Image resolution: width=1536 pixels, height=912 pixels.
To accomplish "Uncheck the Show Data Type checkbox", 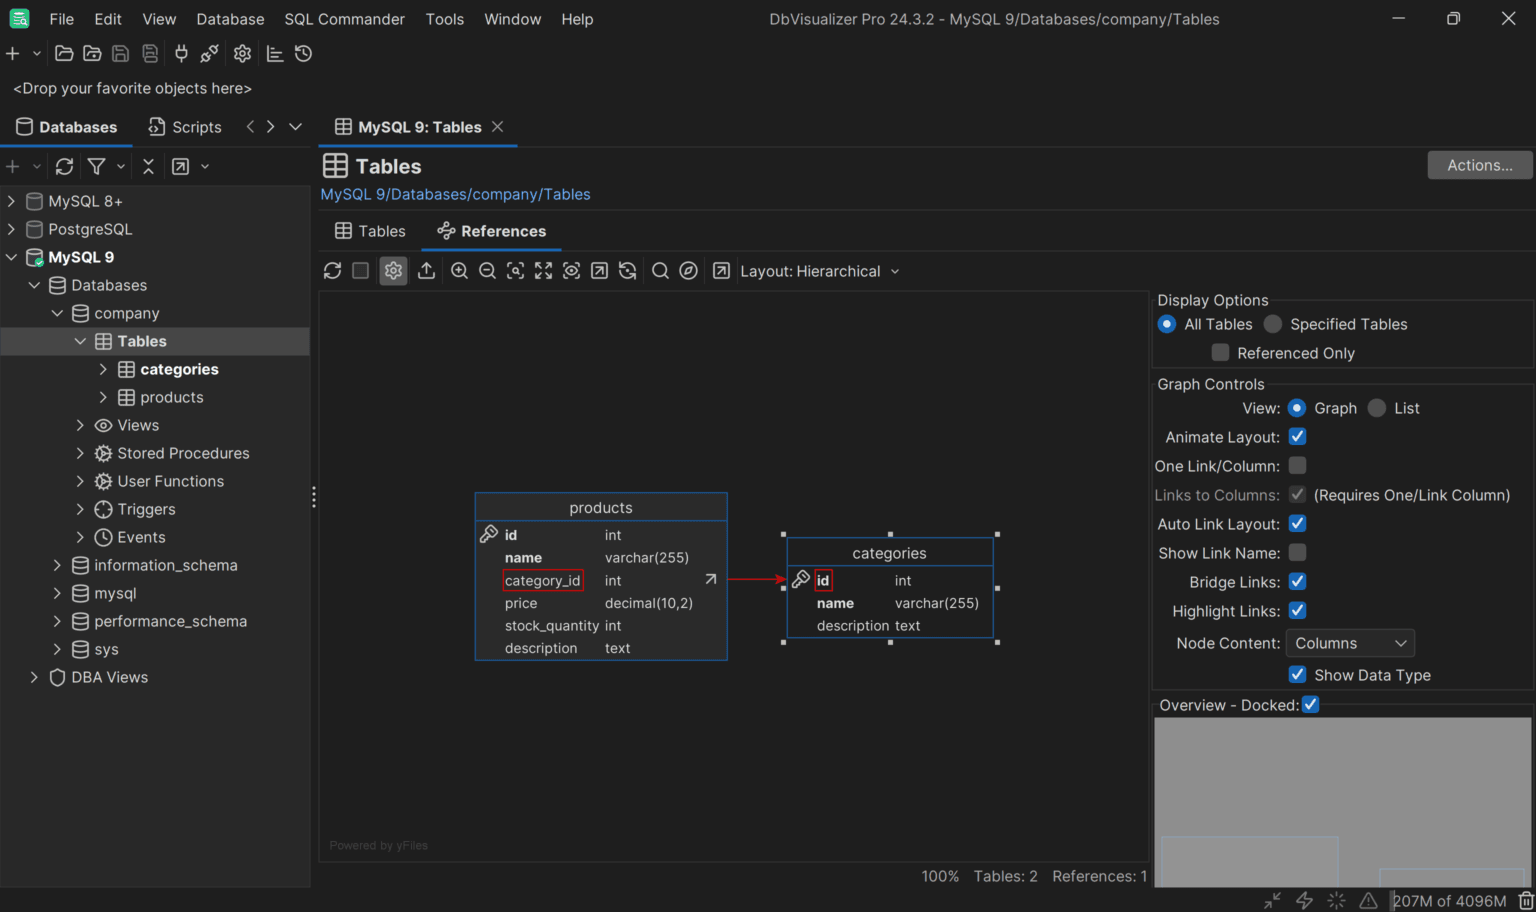I will 1297,675.
